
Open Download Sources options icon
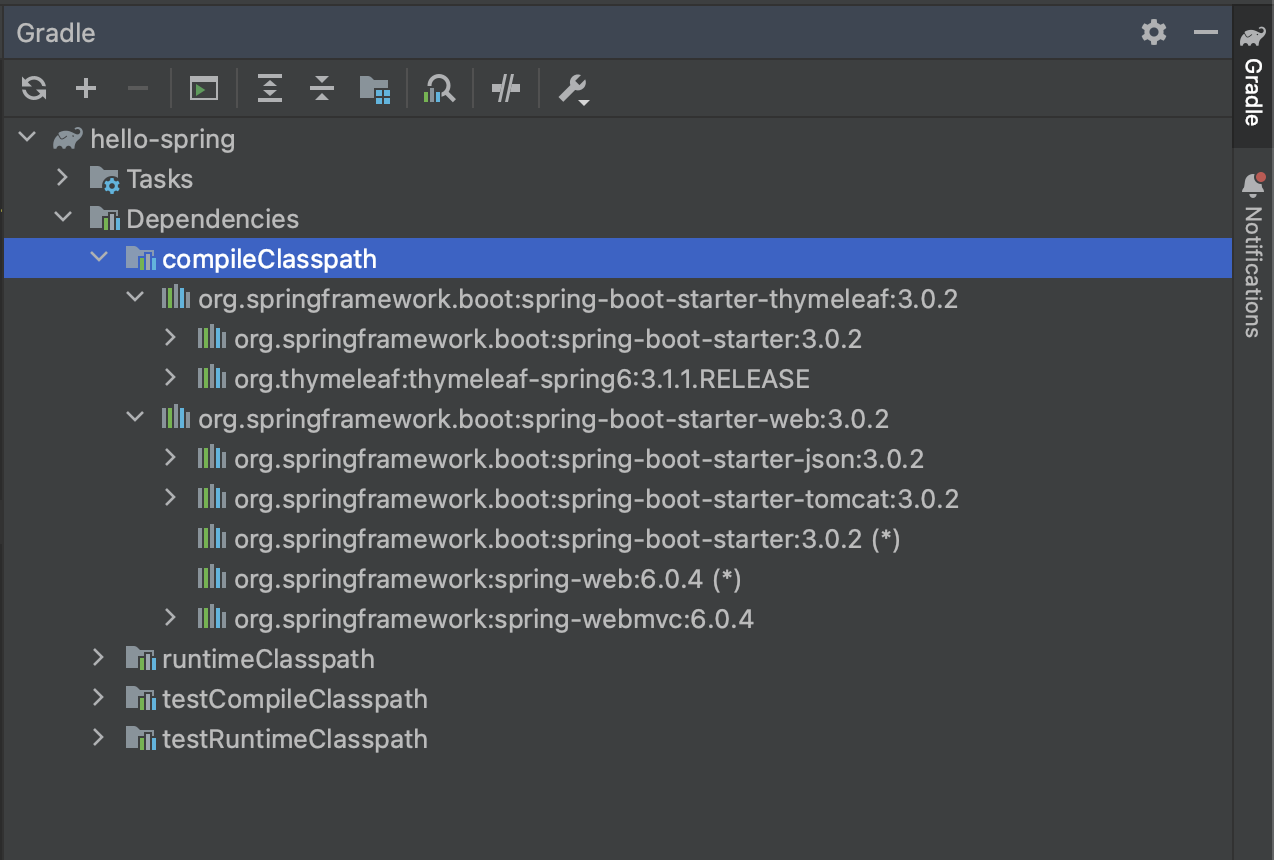[374, 89]
